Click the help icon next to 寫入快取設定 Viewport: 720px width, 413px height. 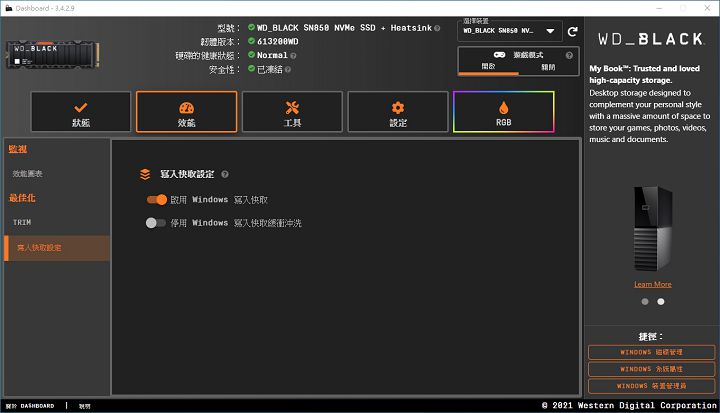(225, 174)
